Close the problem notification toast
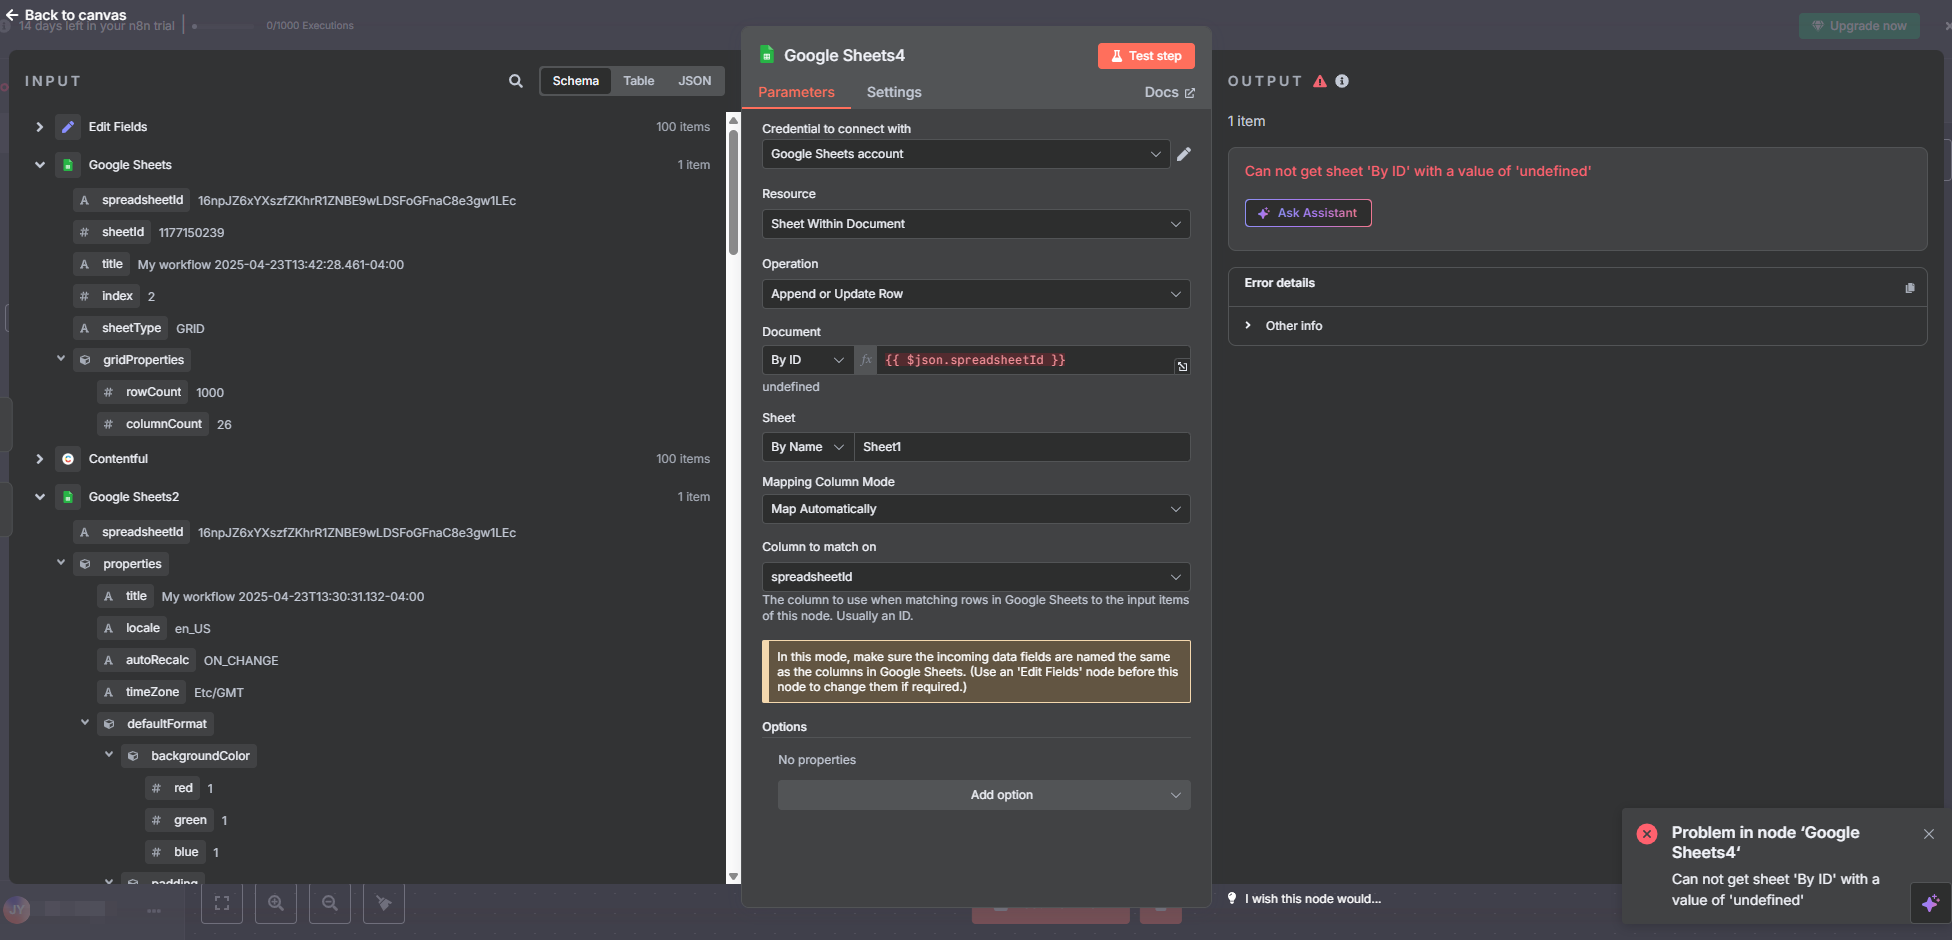The width and height of the screenshot is (1952, 940). coord(1929,834)
